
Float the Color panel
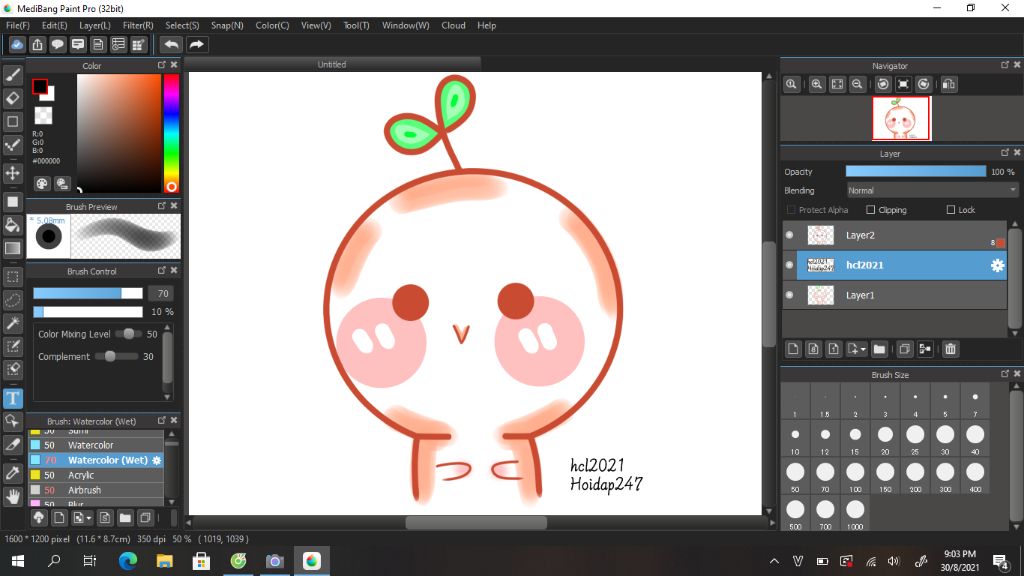[161, 65]
